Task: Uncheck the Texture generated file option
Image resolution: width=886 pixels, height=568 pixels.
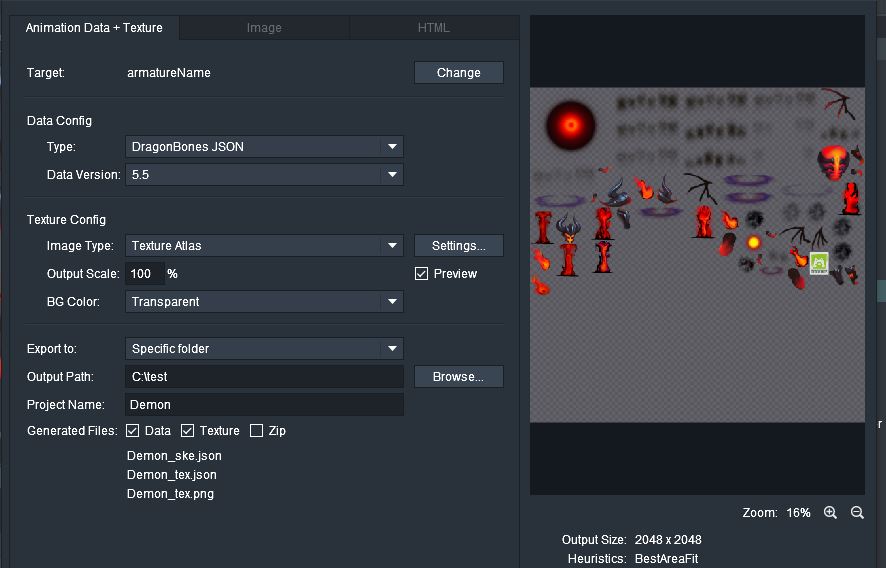Action: coord(187,431)
